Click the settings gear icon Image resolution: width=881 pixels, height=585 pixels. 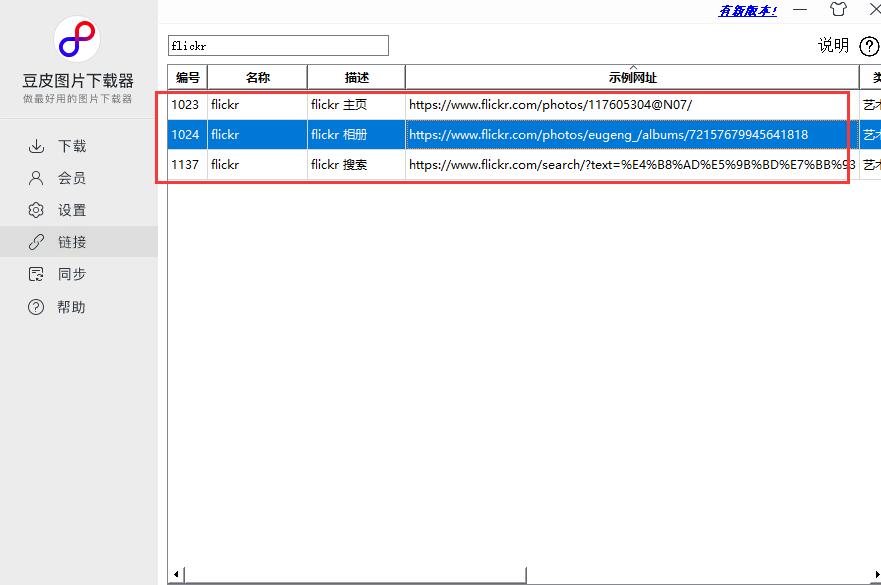[x=36, y=210]
